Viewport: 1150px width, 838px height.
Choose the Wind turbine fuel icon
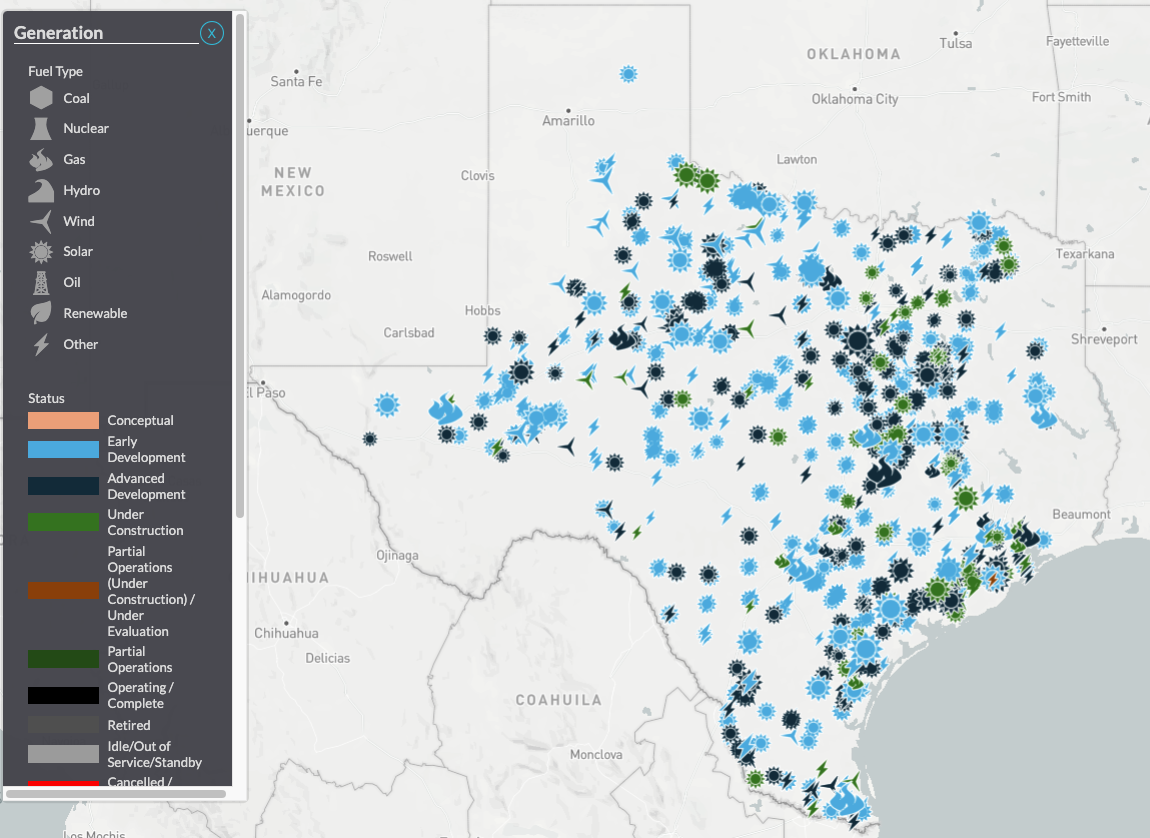(x=42, y=221)
